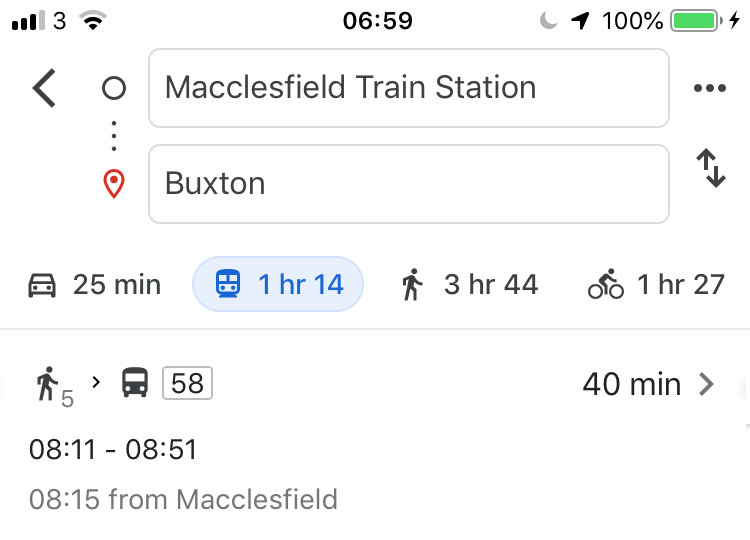Select transit tab 1 hr 14
Screen dimensions: 750x540
pyautogui.click(x=278, y=284)
